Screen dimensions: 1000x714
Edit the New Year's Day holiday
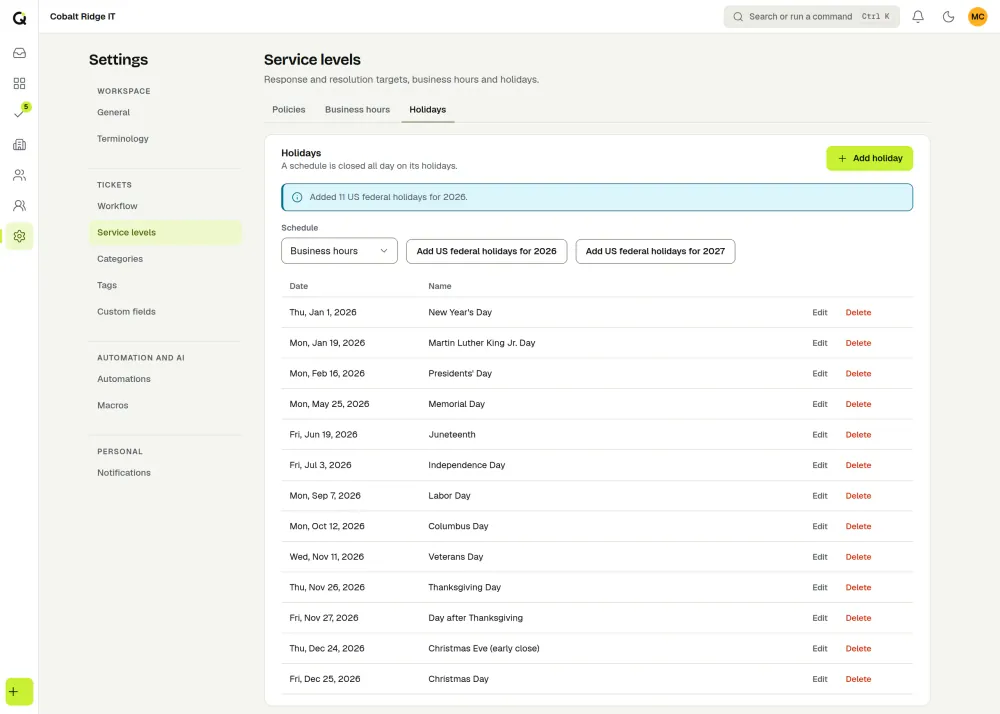coord(820,312)
